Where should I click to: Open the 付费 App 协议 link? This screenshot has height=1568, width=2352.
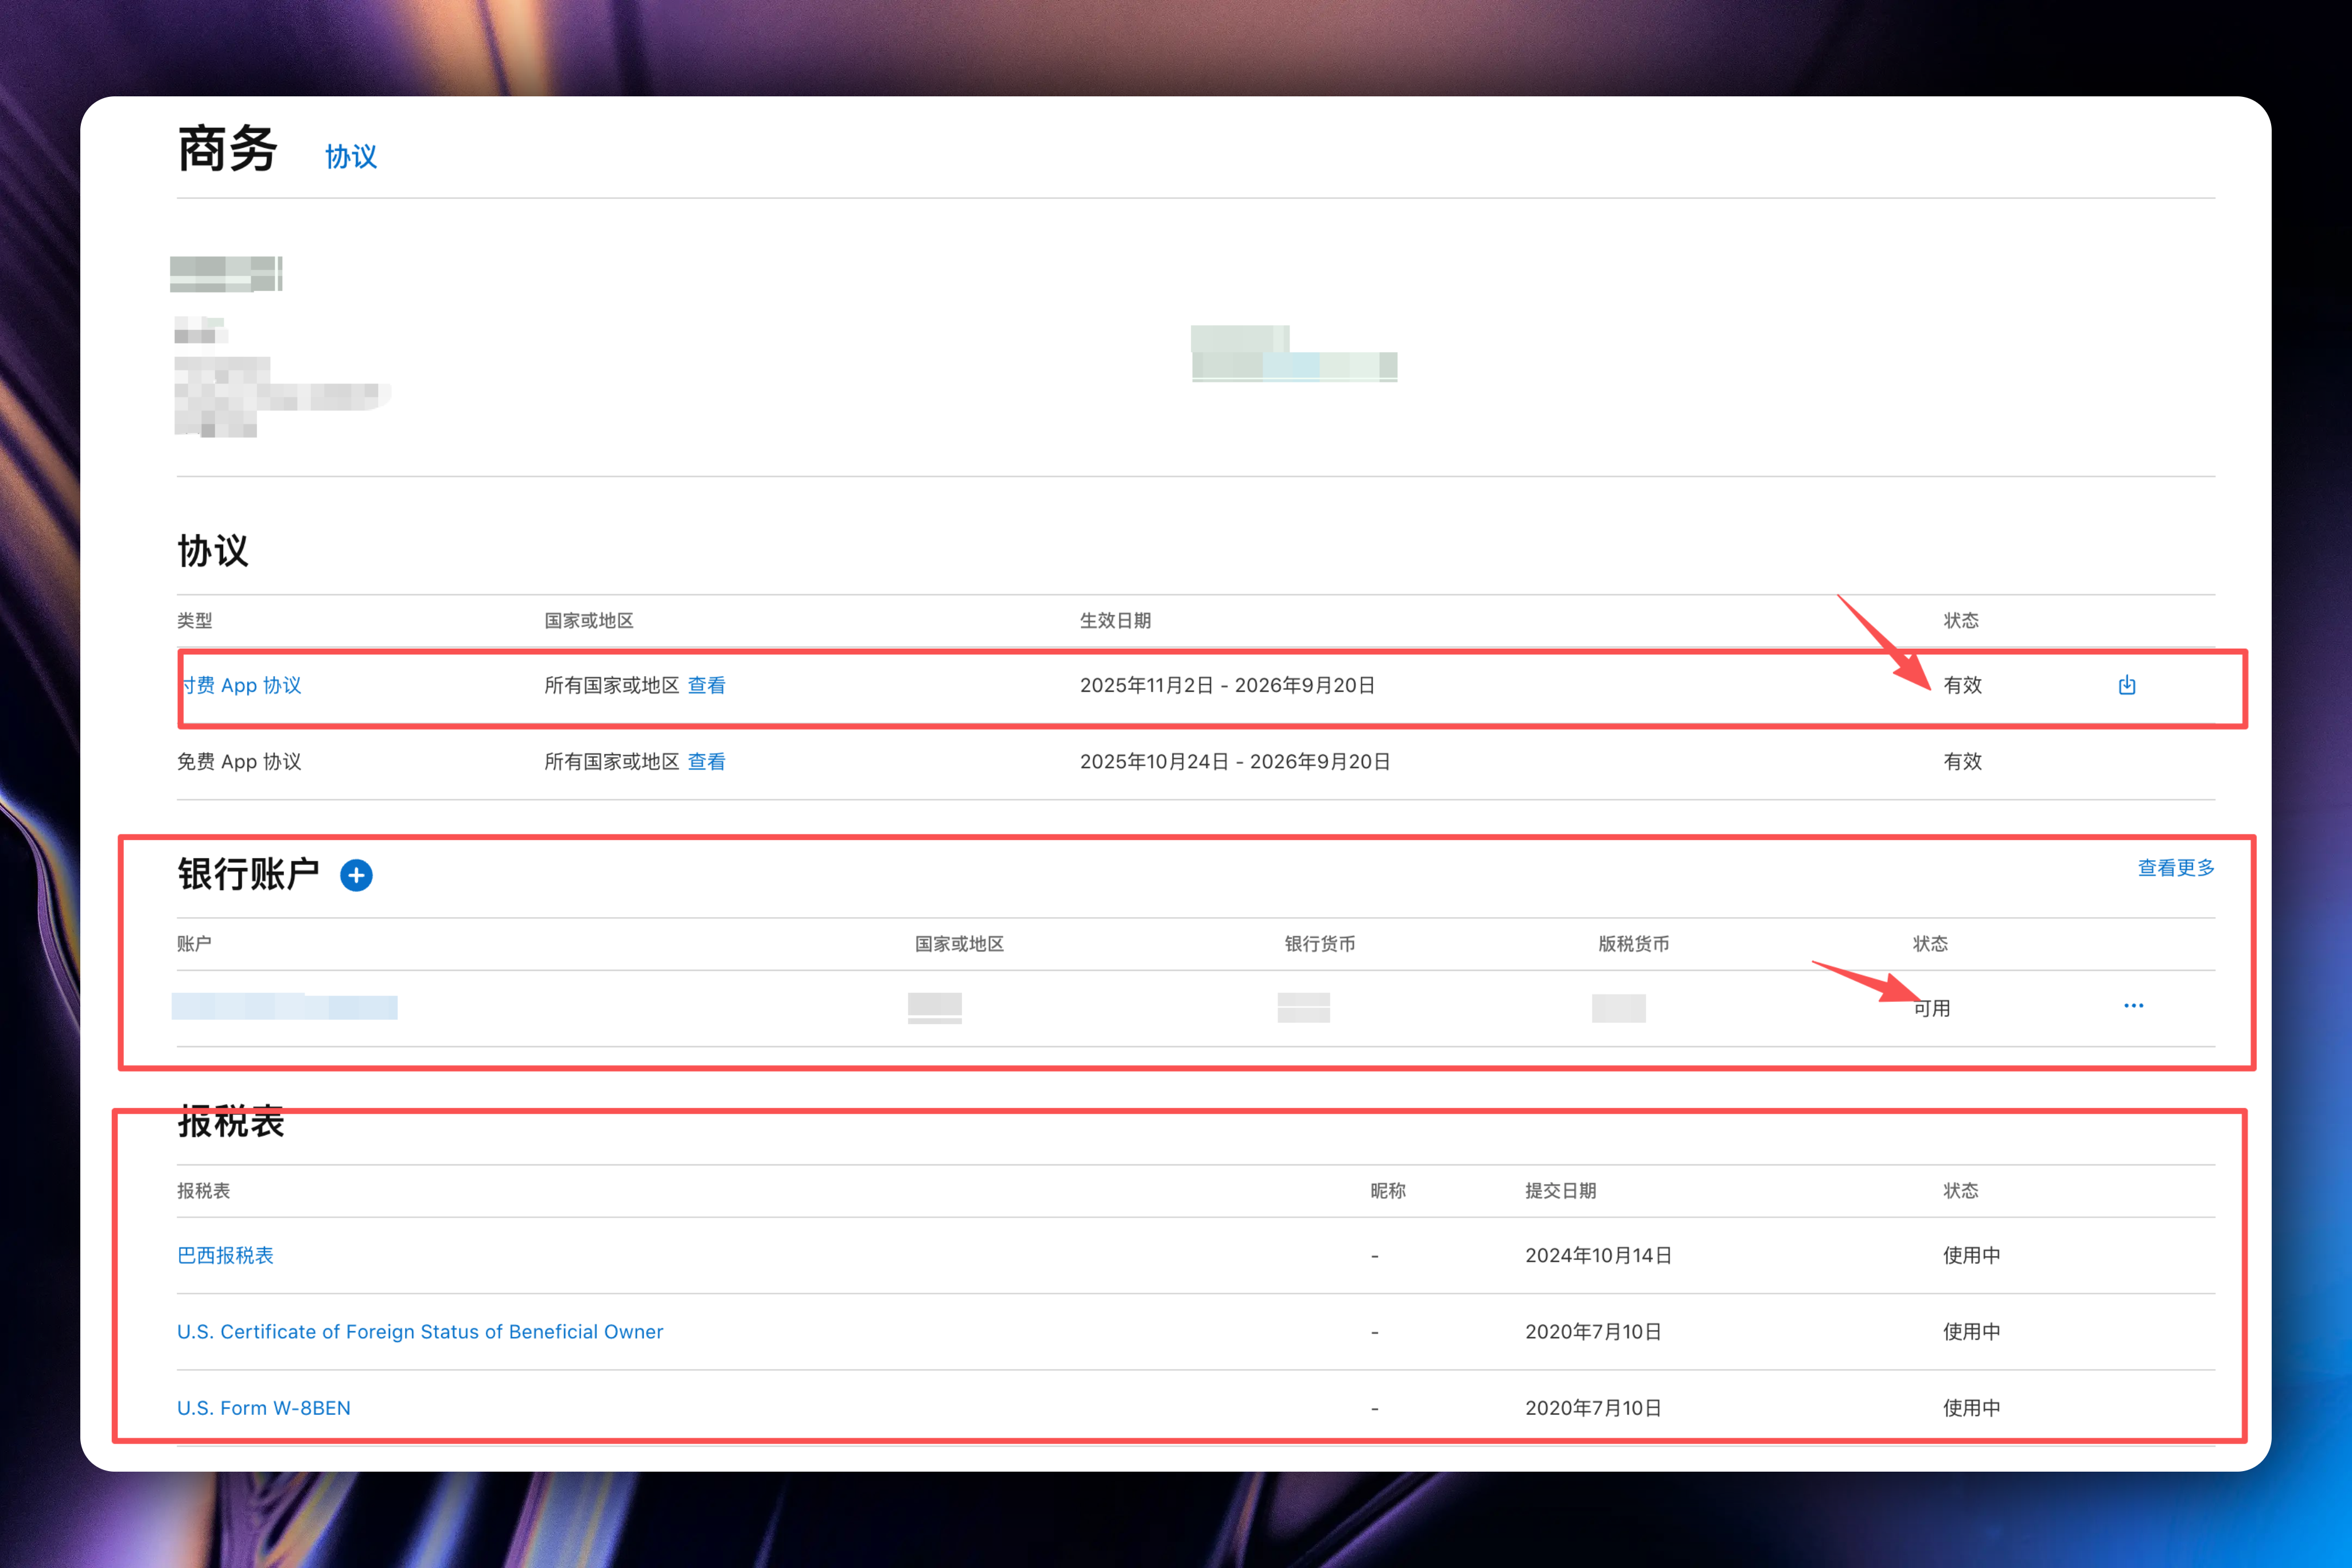click(x=242, y=685)
